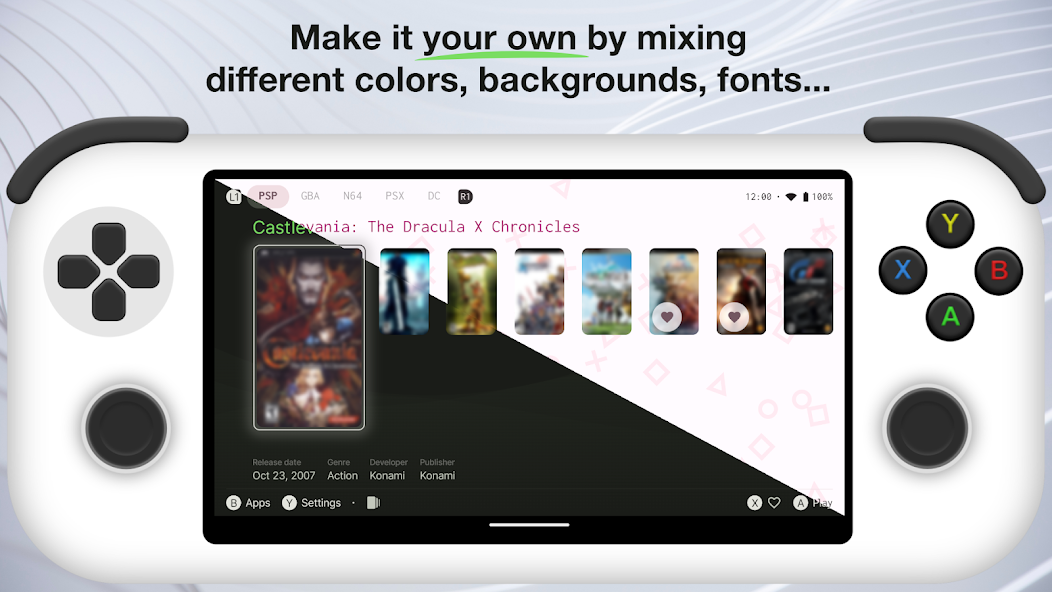This screenshot has width=1052, height=592.
Task: Click the A button icon next to Play
Action: [x=800, y=502]
